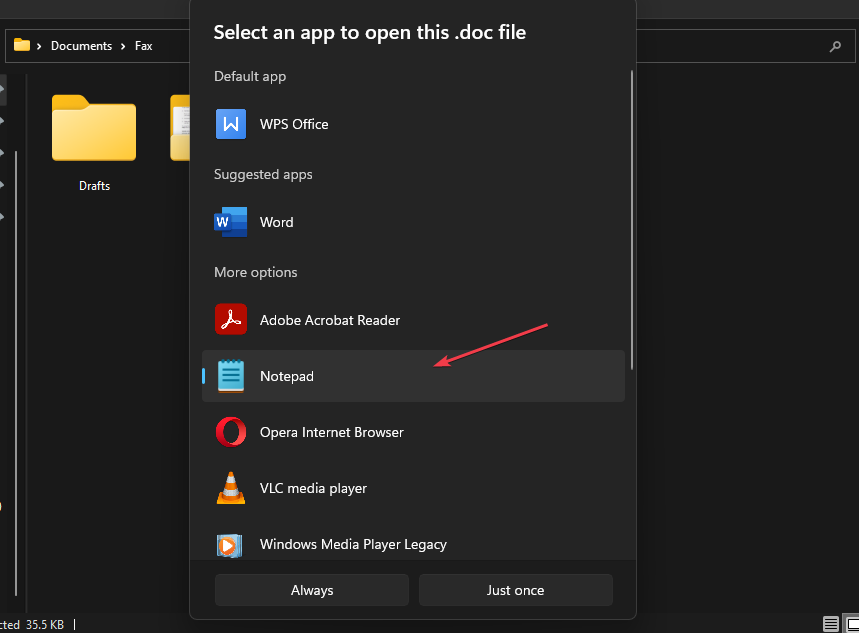Expand the topmost navigation pane tree arrow
This screenshot has width=859, height=633.
click(2, 88)
